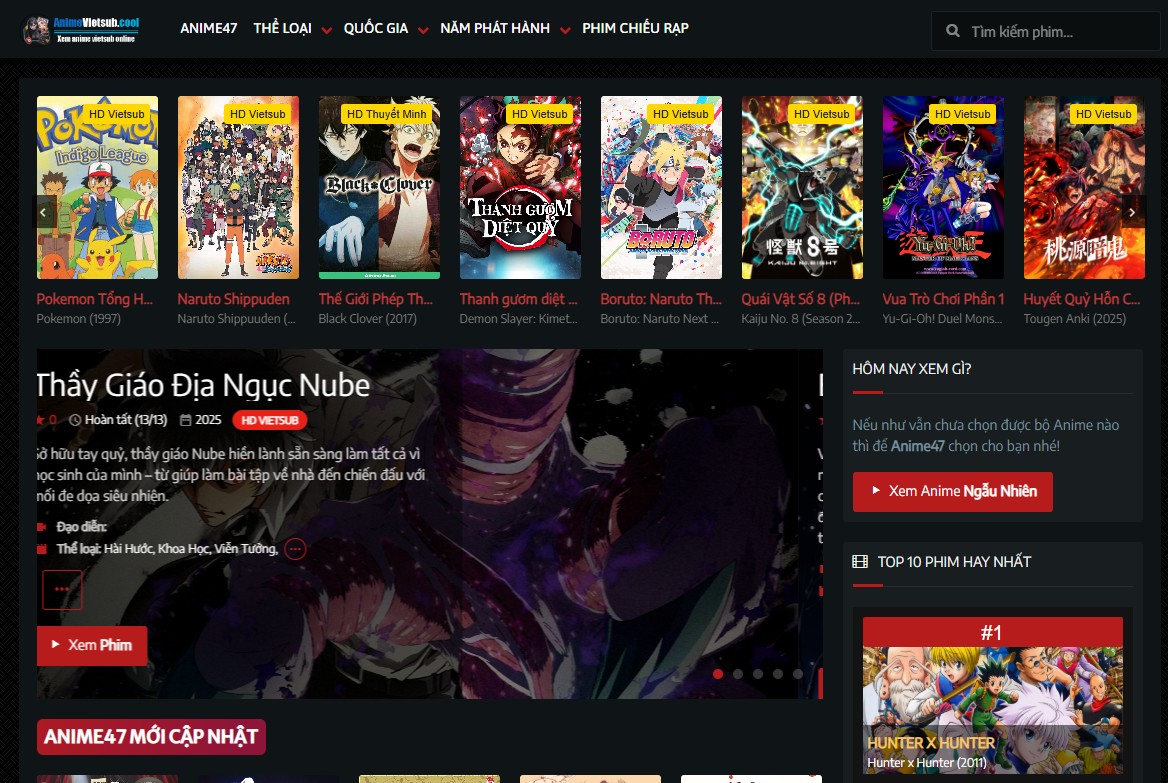Click the Anime47 link in sidebar text

(918, 446)
